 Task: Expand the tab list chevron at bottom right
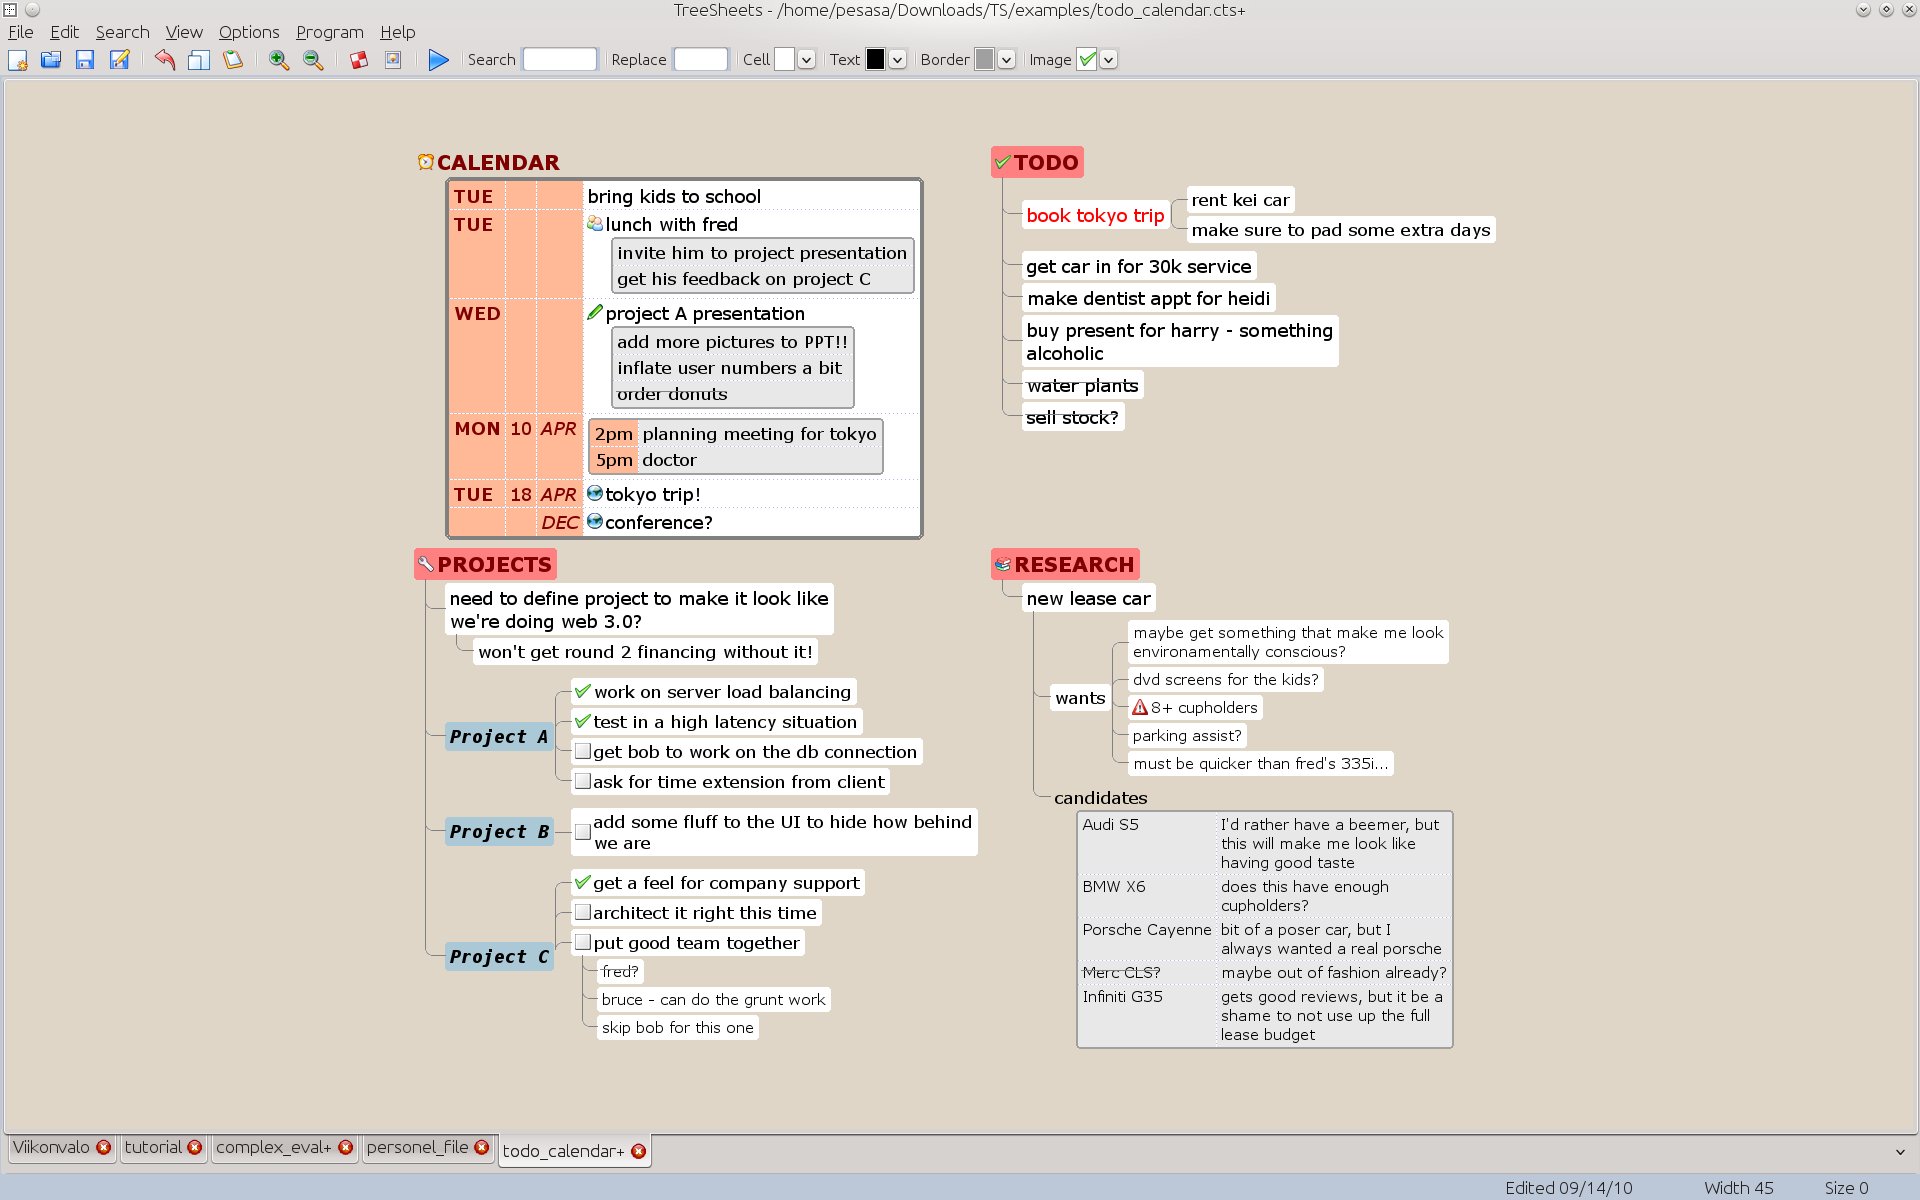tap(1900, 1152)
